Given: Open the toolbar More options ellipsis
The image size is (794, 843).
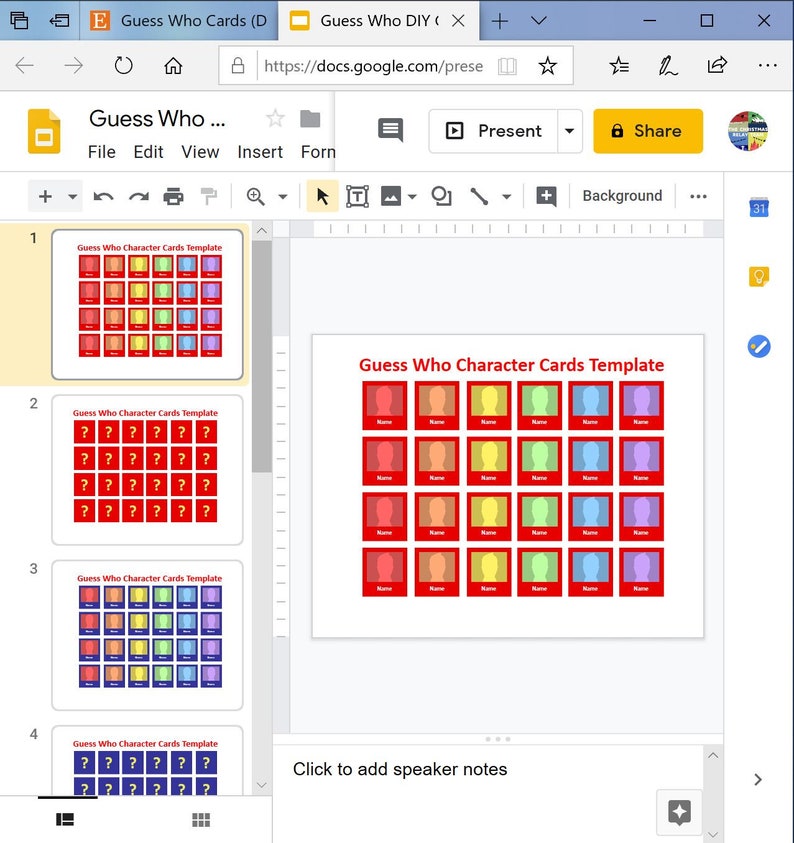Looking at the screenshot, I should coord(698,196).
